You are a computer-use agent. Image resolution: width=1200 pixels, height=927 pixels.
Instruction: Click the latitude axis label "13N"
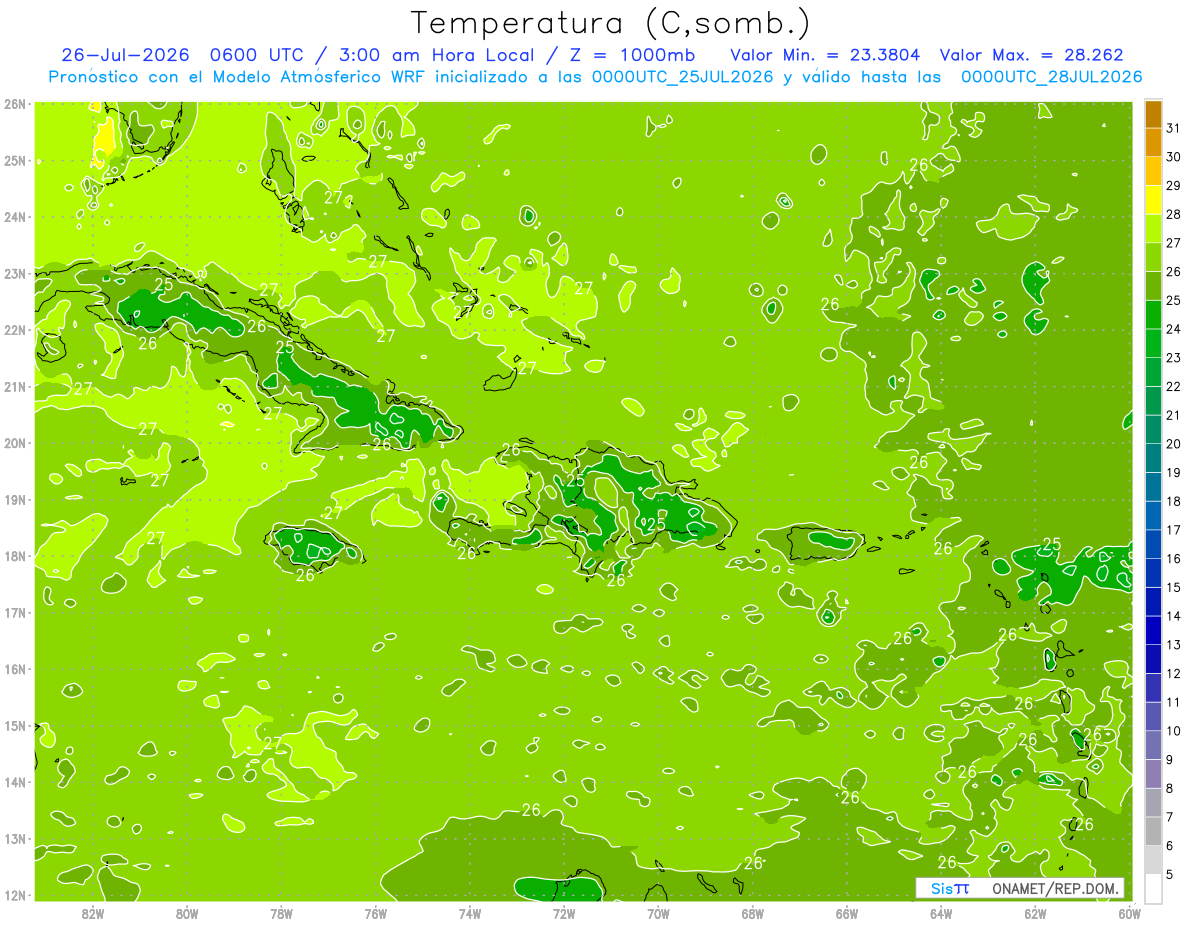point(15,839)
